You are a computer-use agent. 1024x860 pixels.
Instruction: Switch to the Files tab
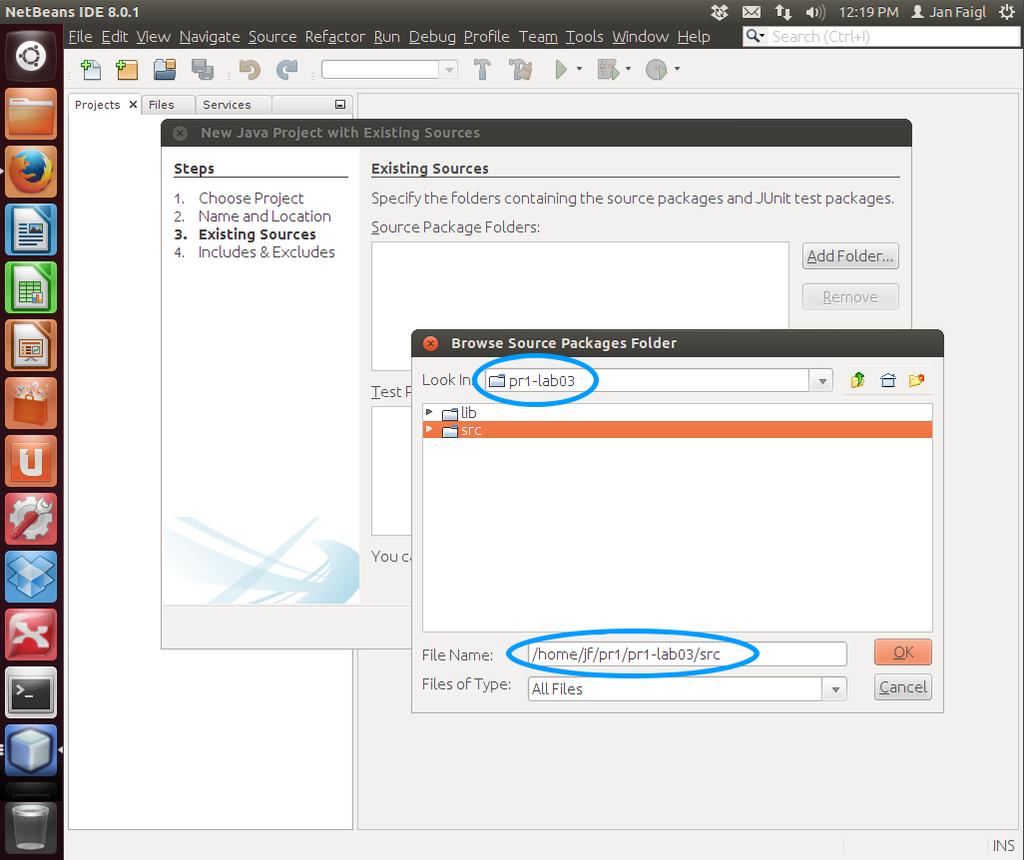161,104
